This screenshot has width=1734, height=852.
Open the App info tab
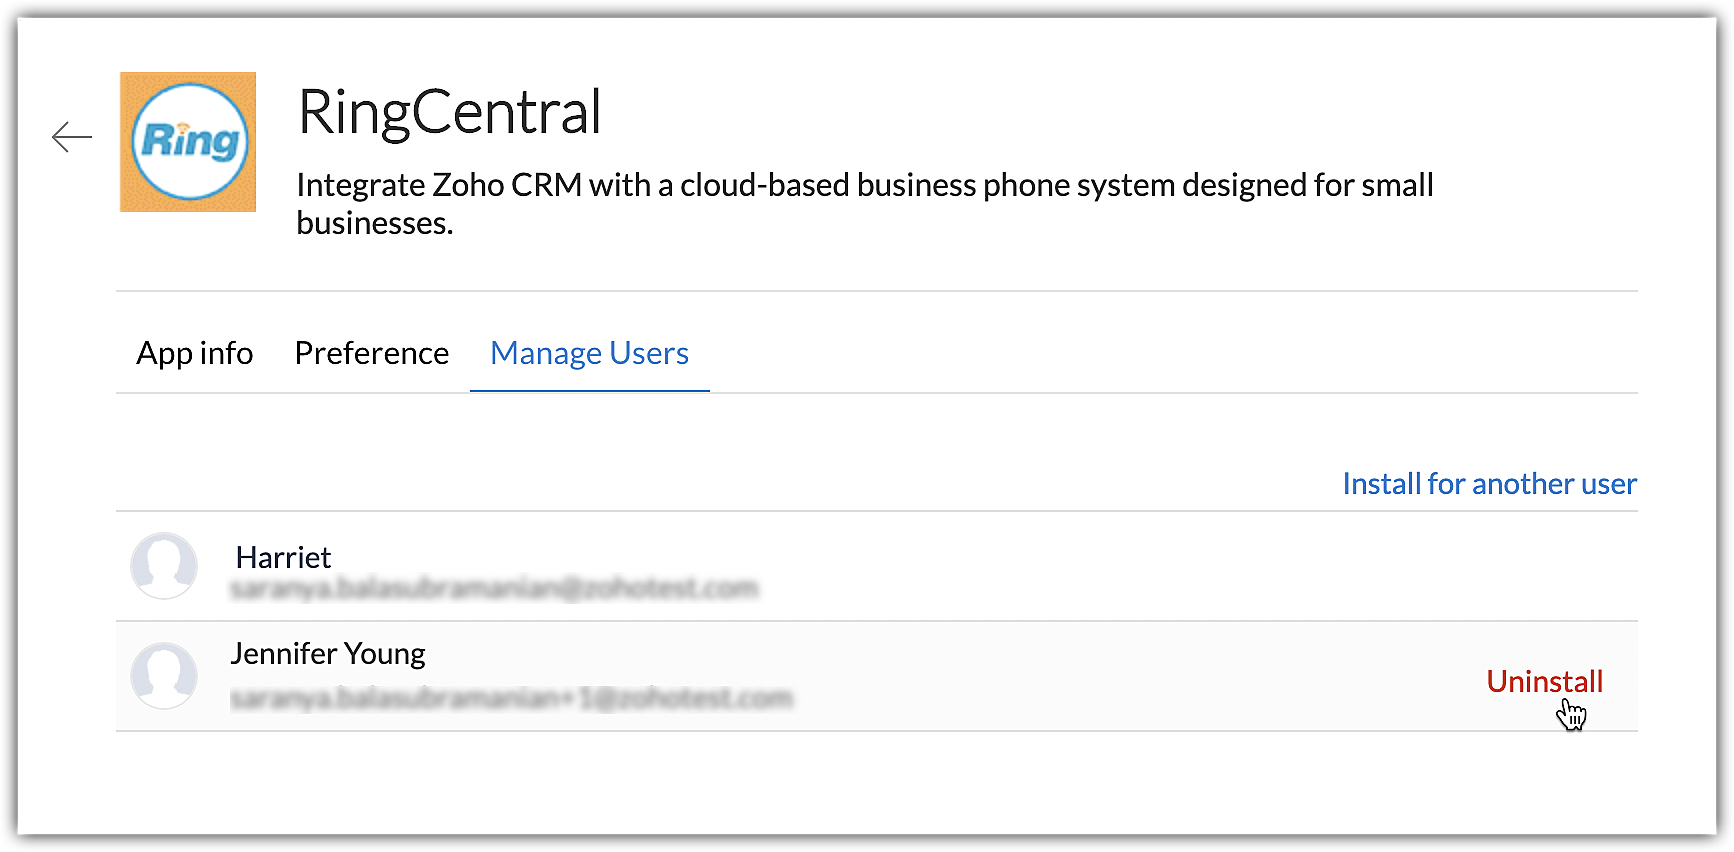point(195,353)
